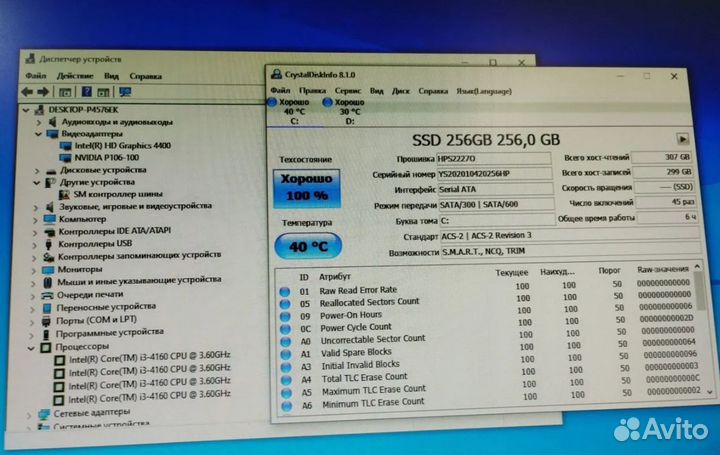720x455 pixels.
Task: Click the 40 °C temperature button
Action: (308, 246)
